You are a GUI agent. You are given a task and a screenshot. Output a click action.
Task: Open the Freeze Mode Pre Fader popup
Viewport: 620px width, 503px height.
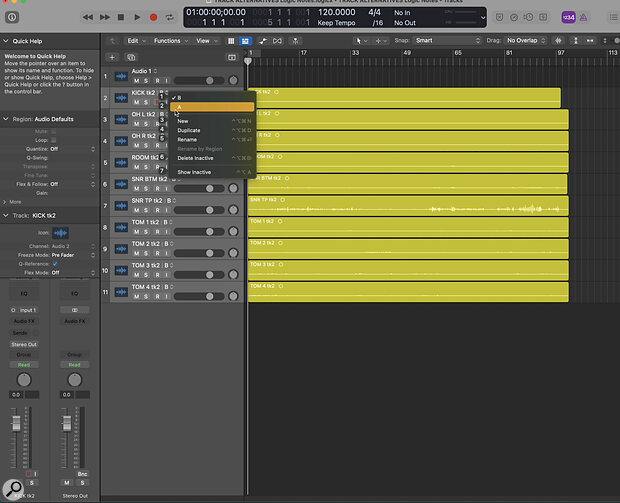pyautogui.click(x=73, y=255)
